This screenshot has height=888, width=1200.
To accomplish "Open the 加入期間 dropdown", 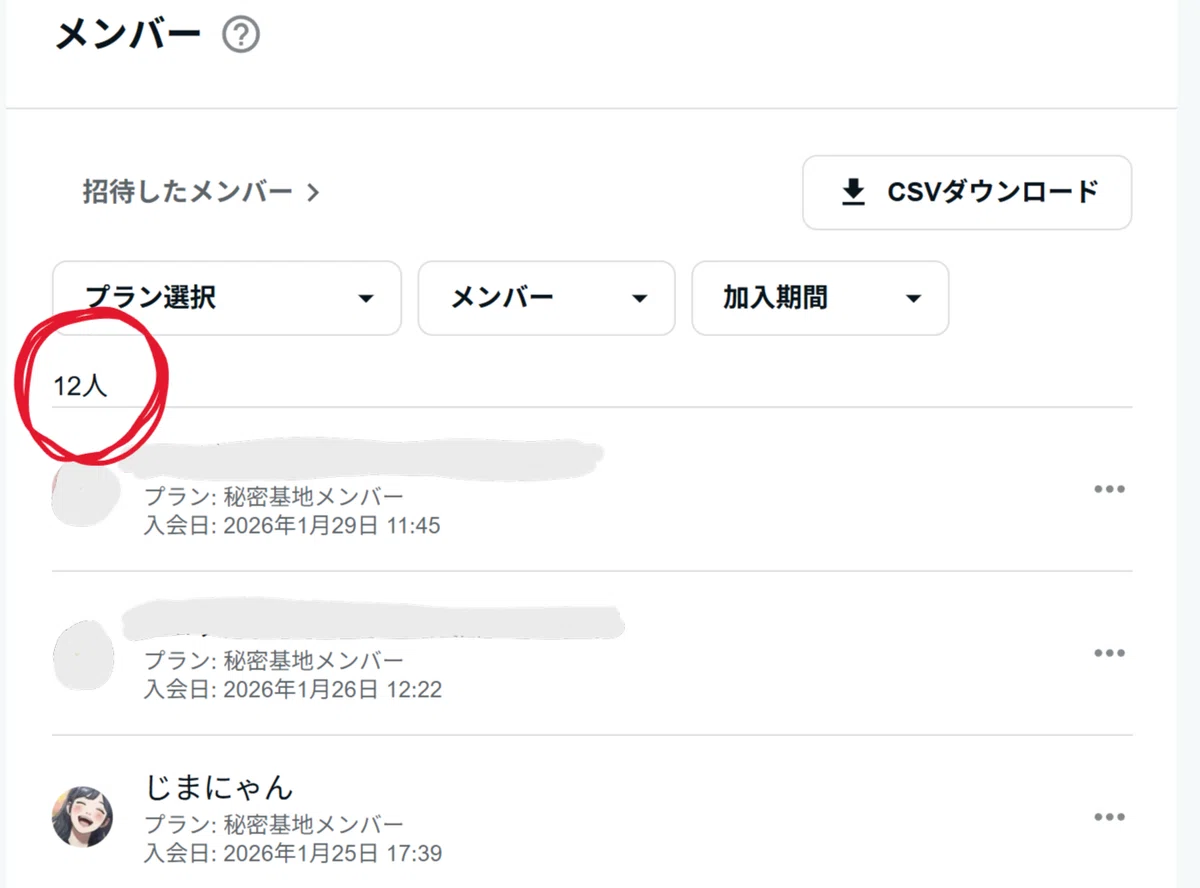I will [820, 298].
